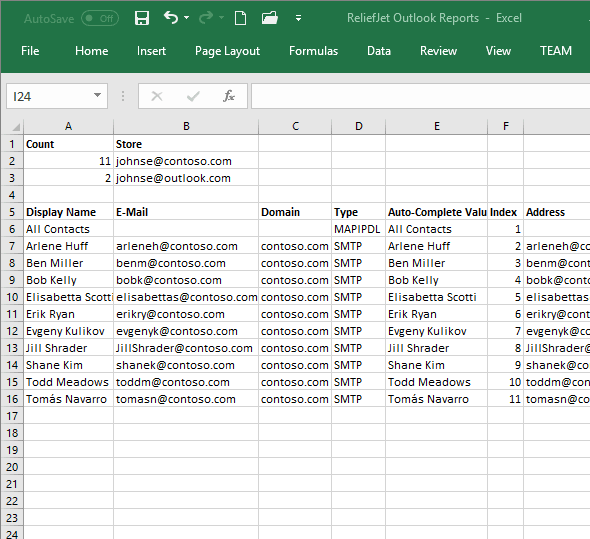Click the Auto-Complete Value header cell

click(x=436, y=212)
